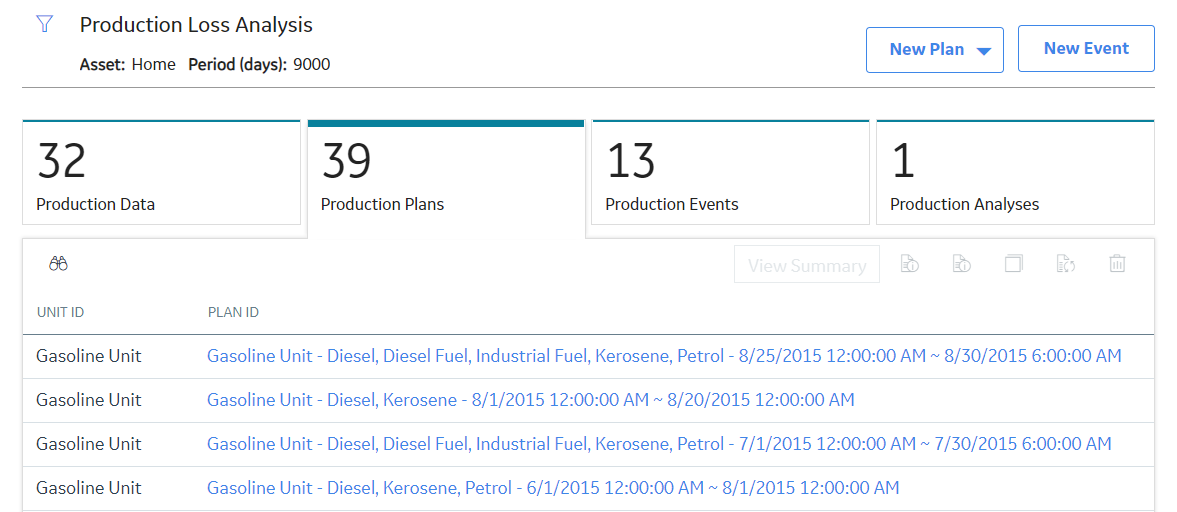Click the document refresh arrows icon

point(1065,264)
